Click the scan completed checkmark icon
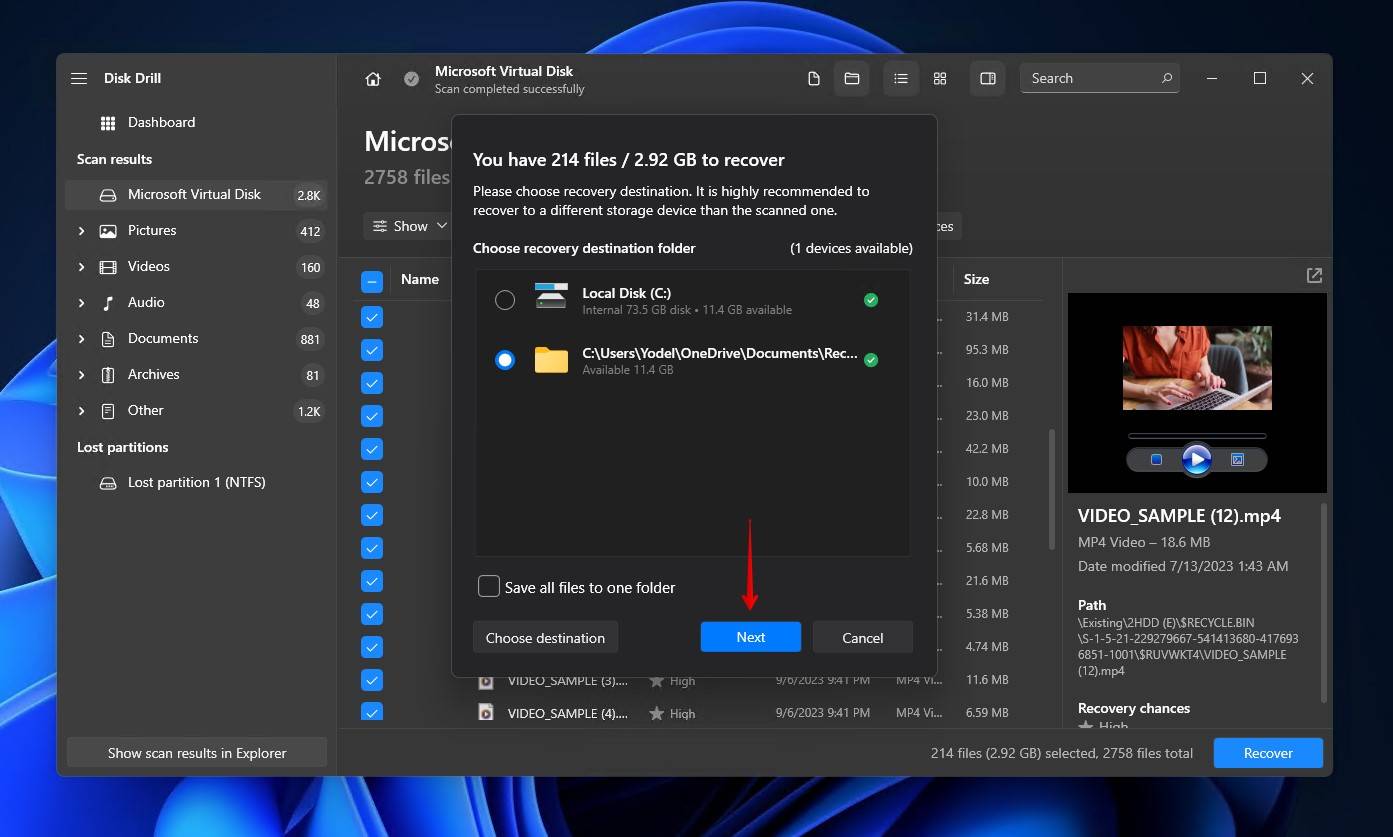 [x=411, y=79]
